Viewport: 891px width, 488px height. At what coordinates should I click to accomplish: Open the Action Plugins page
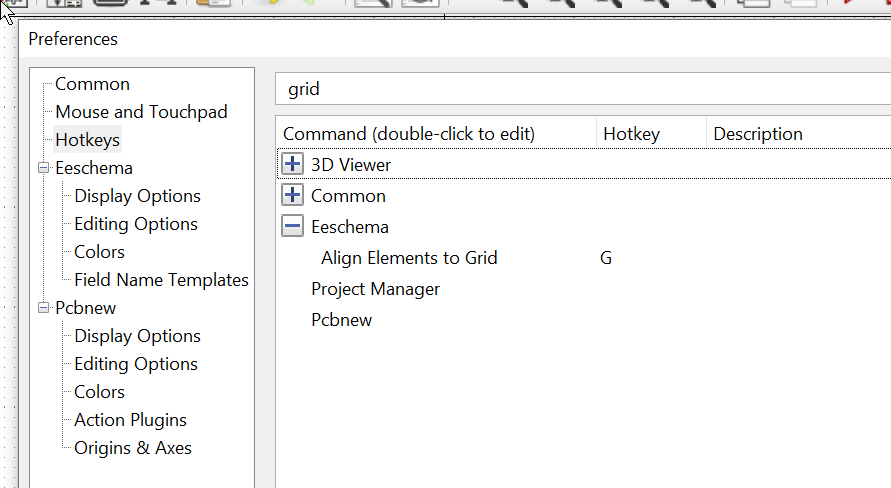pyautogui.click(x=130, y=420)
